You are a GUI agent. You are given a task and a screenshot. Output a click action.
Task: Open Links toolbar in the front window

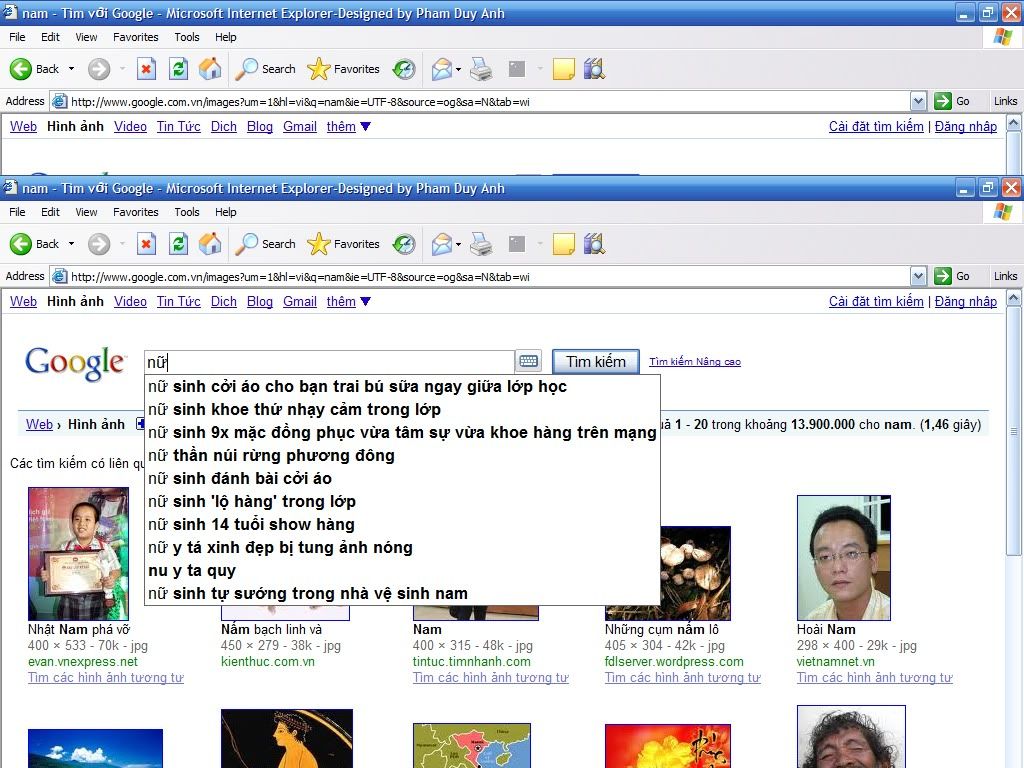click(x=1005, y=276)
